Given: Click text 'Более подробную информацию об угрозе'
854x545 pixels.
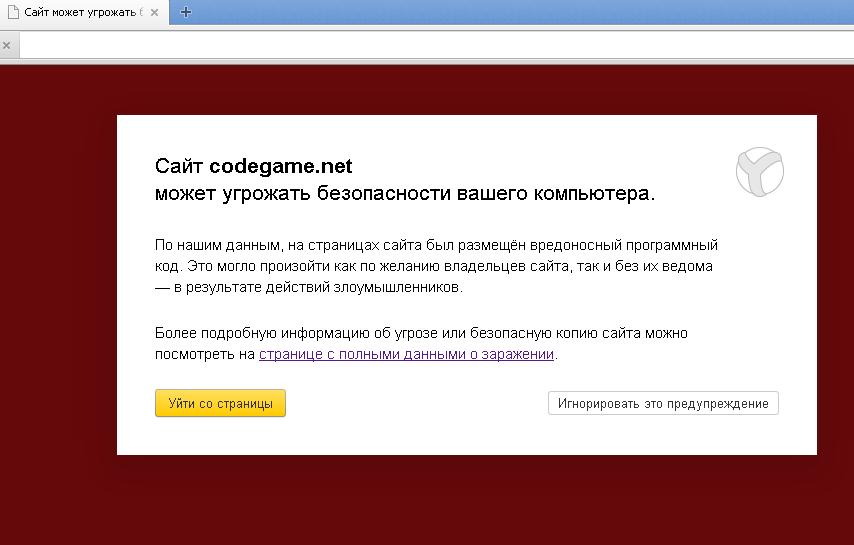Looking at the screenshot, I should [x=296, y=333].
